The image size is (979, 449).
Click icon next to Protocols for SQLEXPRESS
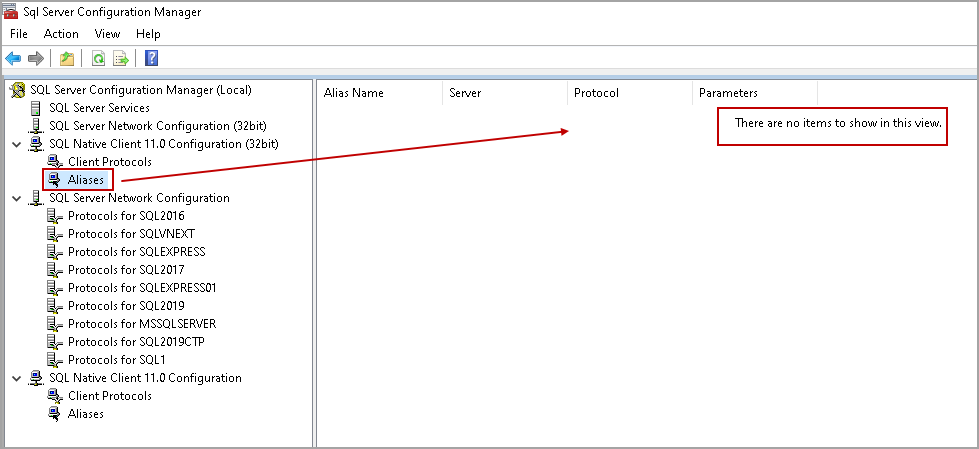pos(55,252)
